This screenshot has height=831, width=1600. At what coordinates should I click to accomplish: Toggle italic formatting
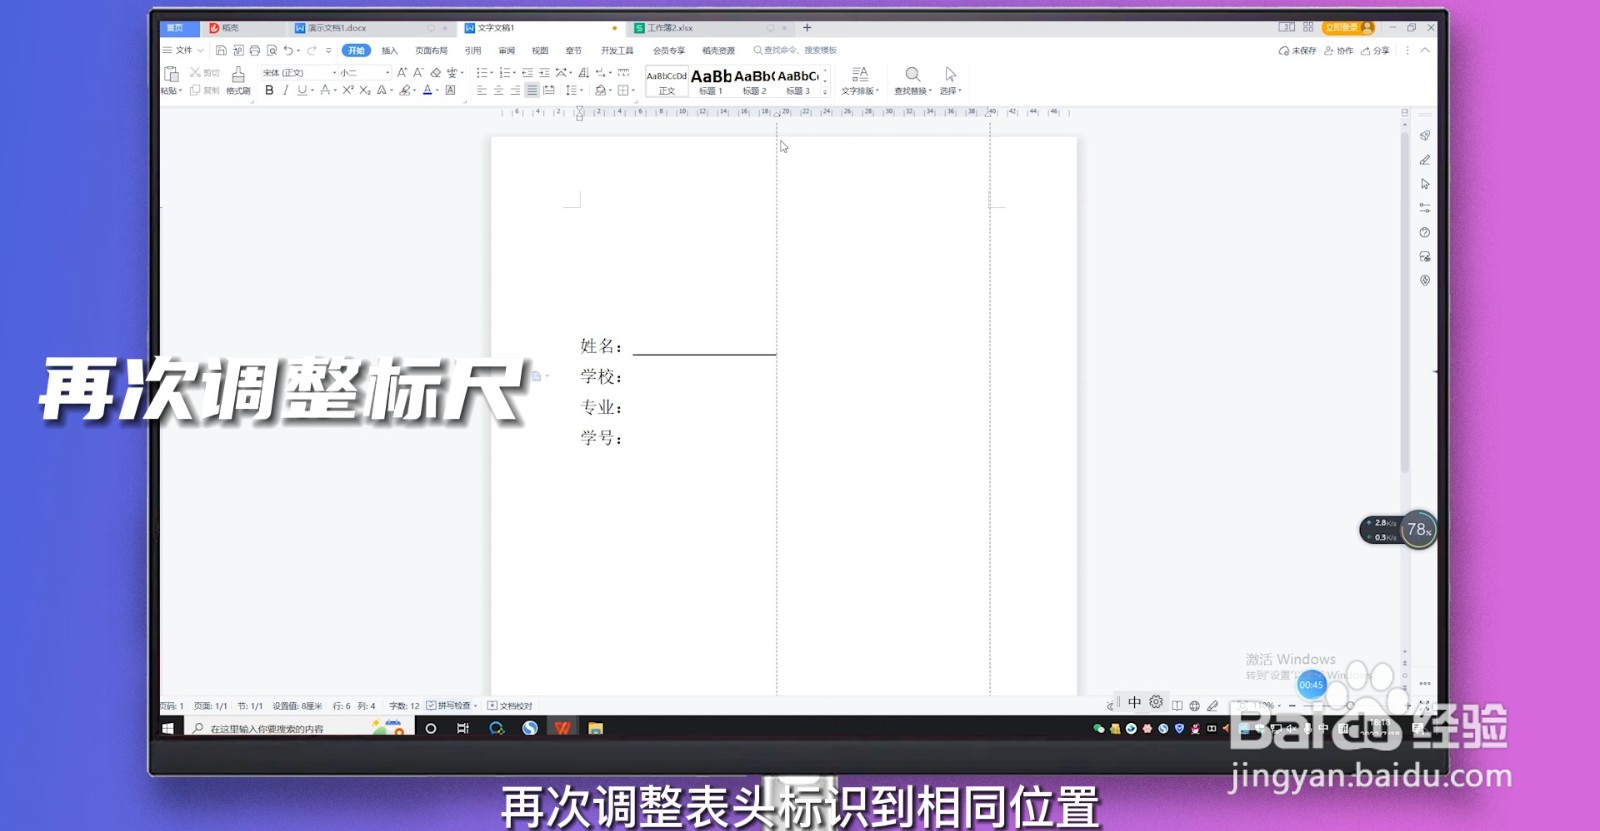[x=286, y=90]
